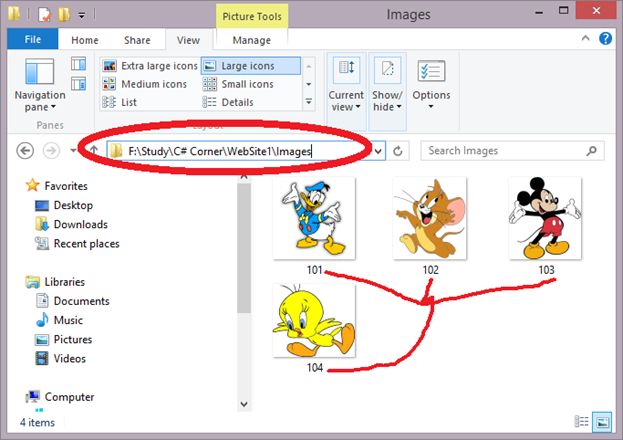The image size is (623, 440).
Task: Toggle the Details pane button
Action: 78,84
